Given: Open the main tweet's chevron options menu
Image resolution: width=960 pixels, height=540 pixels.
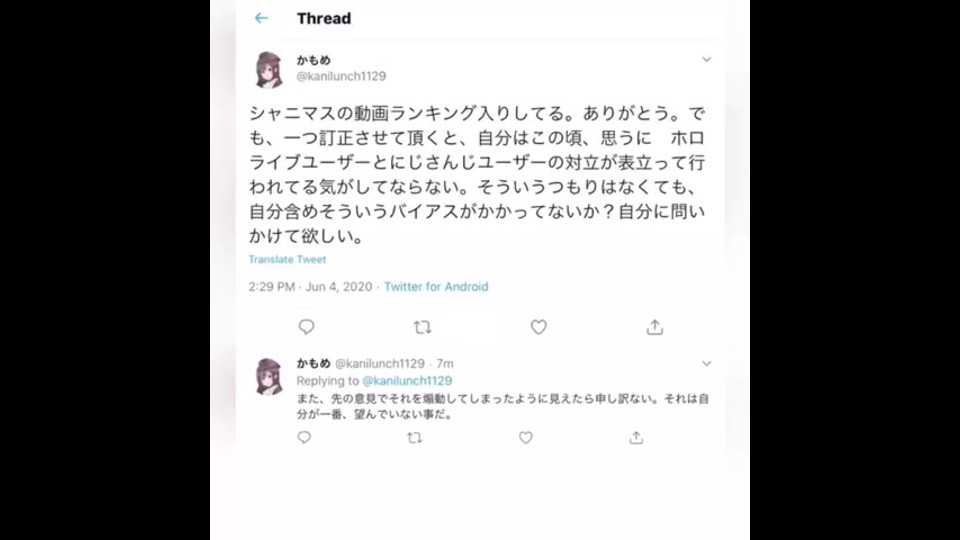Looking at the screenshot, I should click(x=707, y=59).
